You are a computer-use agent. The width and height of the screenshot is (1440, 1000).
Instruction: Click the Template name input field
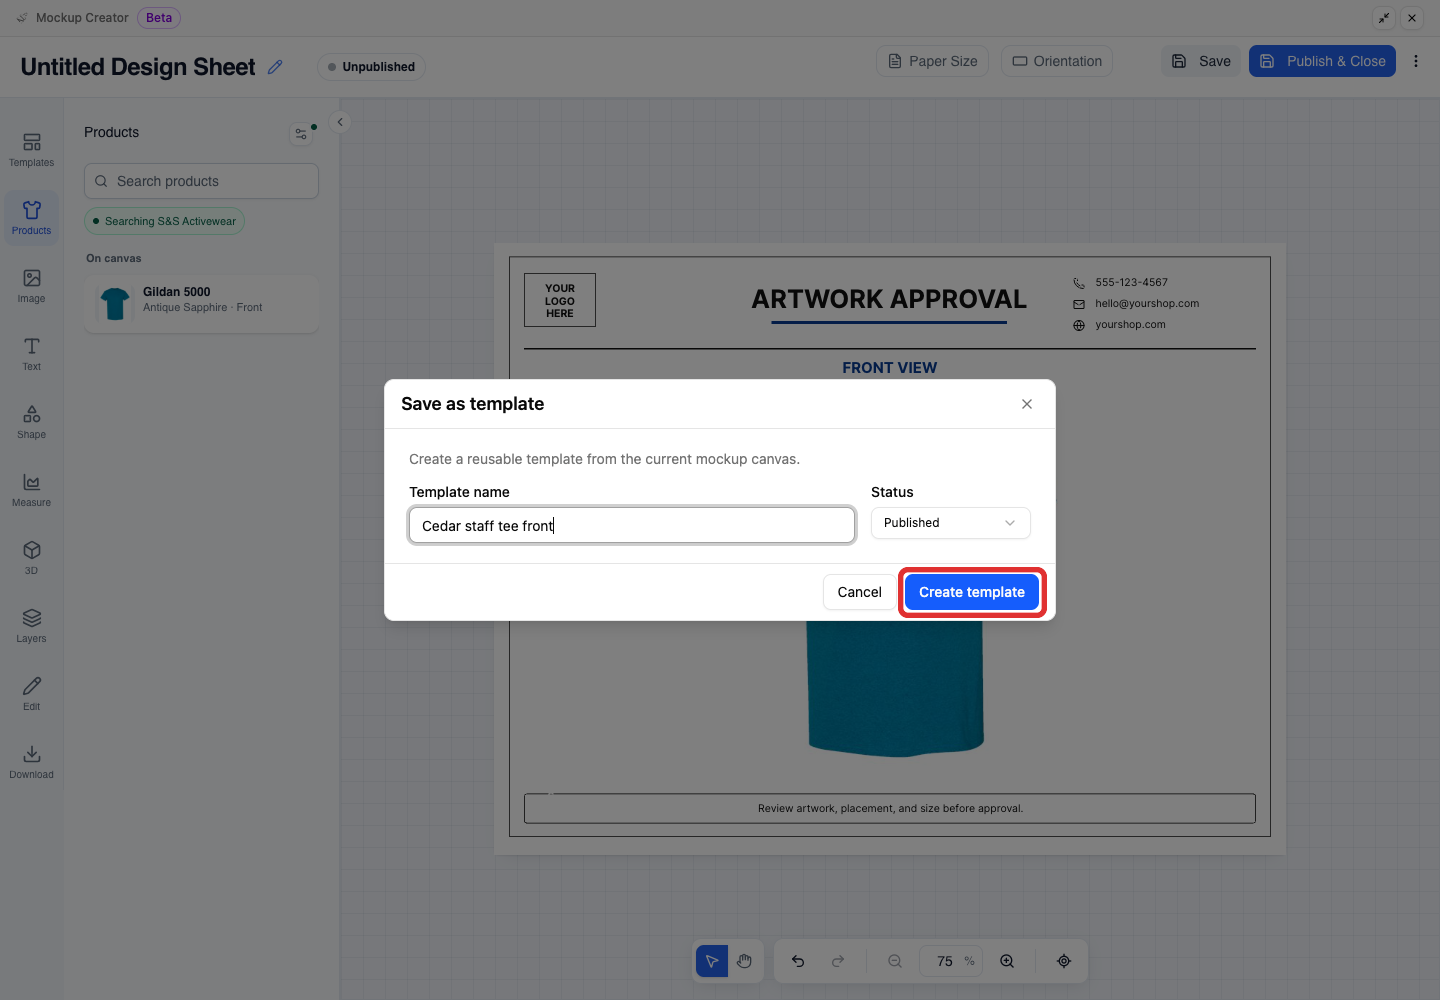632,525
